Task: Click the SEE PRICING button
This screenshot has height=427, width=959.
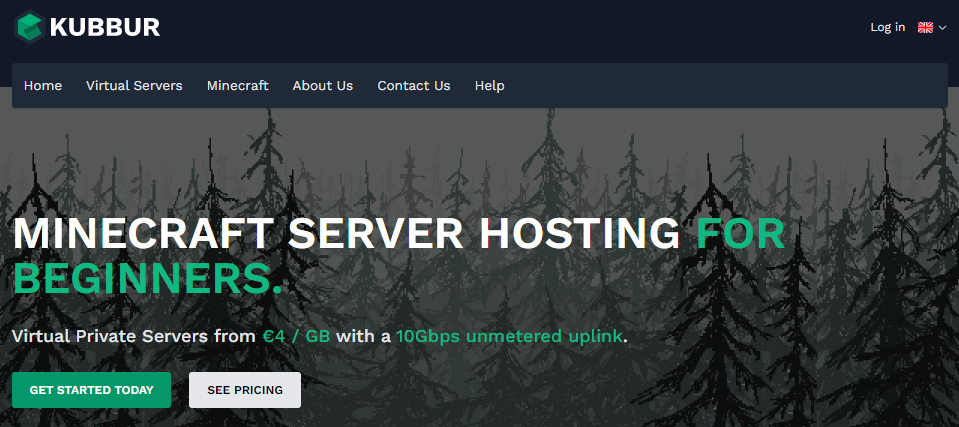Action: point(245,390)
